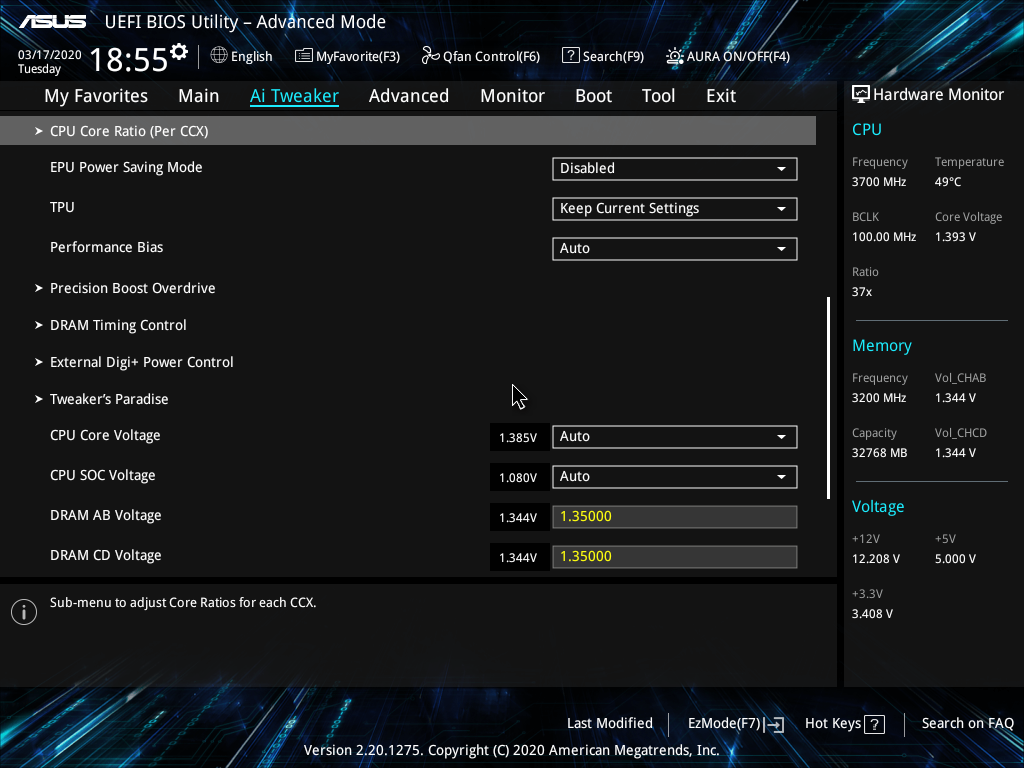
Task: Click the EzMode switch arrow icon
Action: click(x=775, y=724)
